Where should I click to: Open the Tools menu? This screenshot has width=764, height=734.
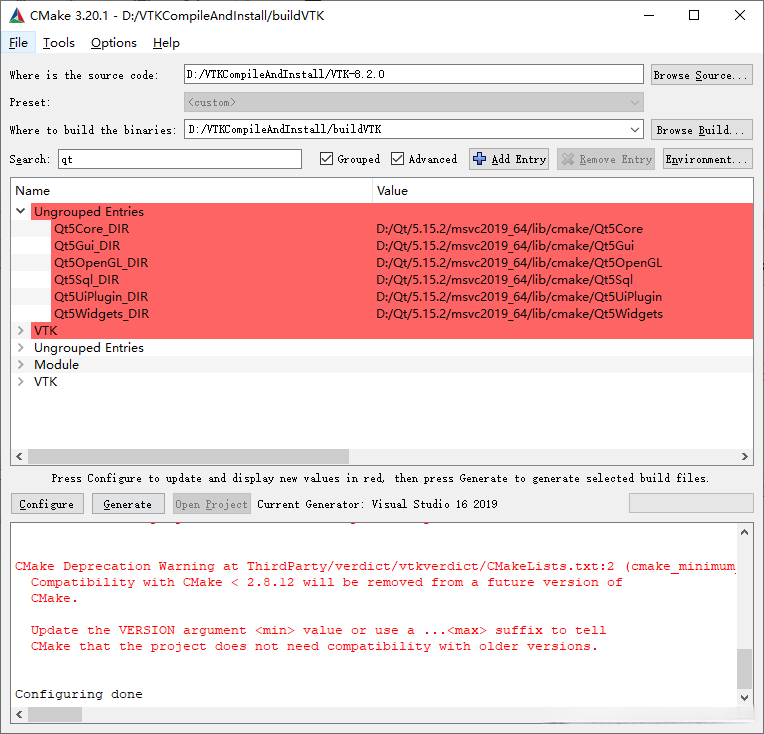[x=58, y=43]
